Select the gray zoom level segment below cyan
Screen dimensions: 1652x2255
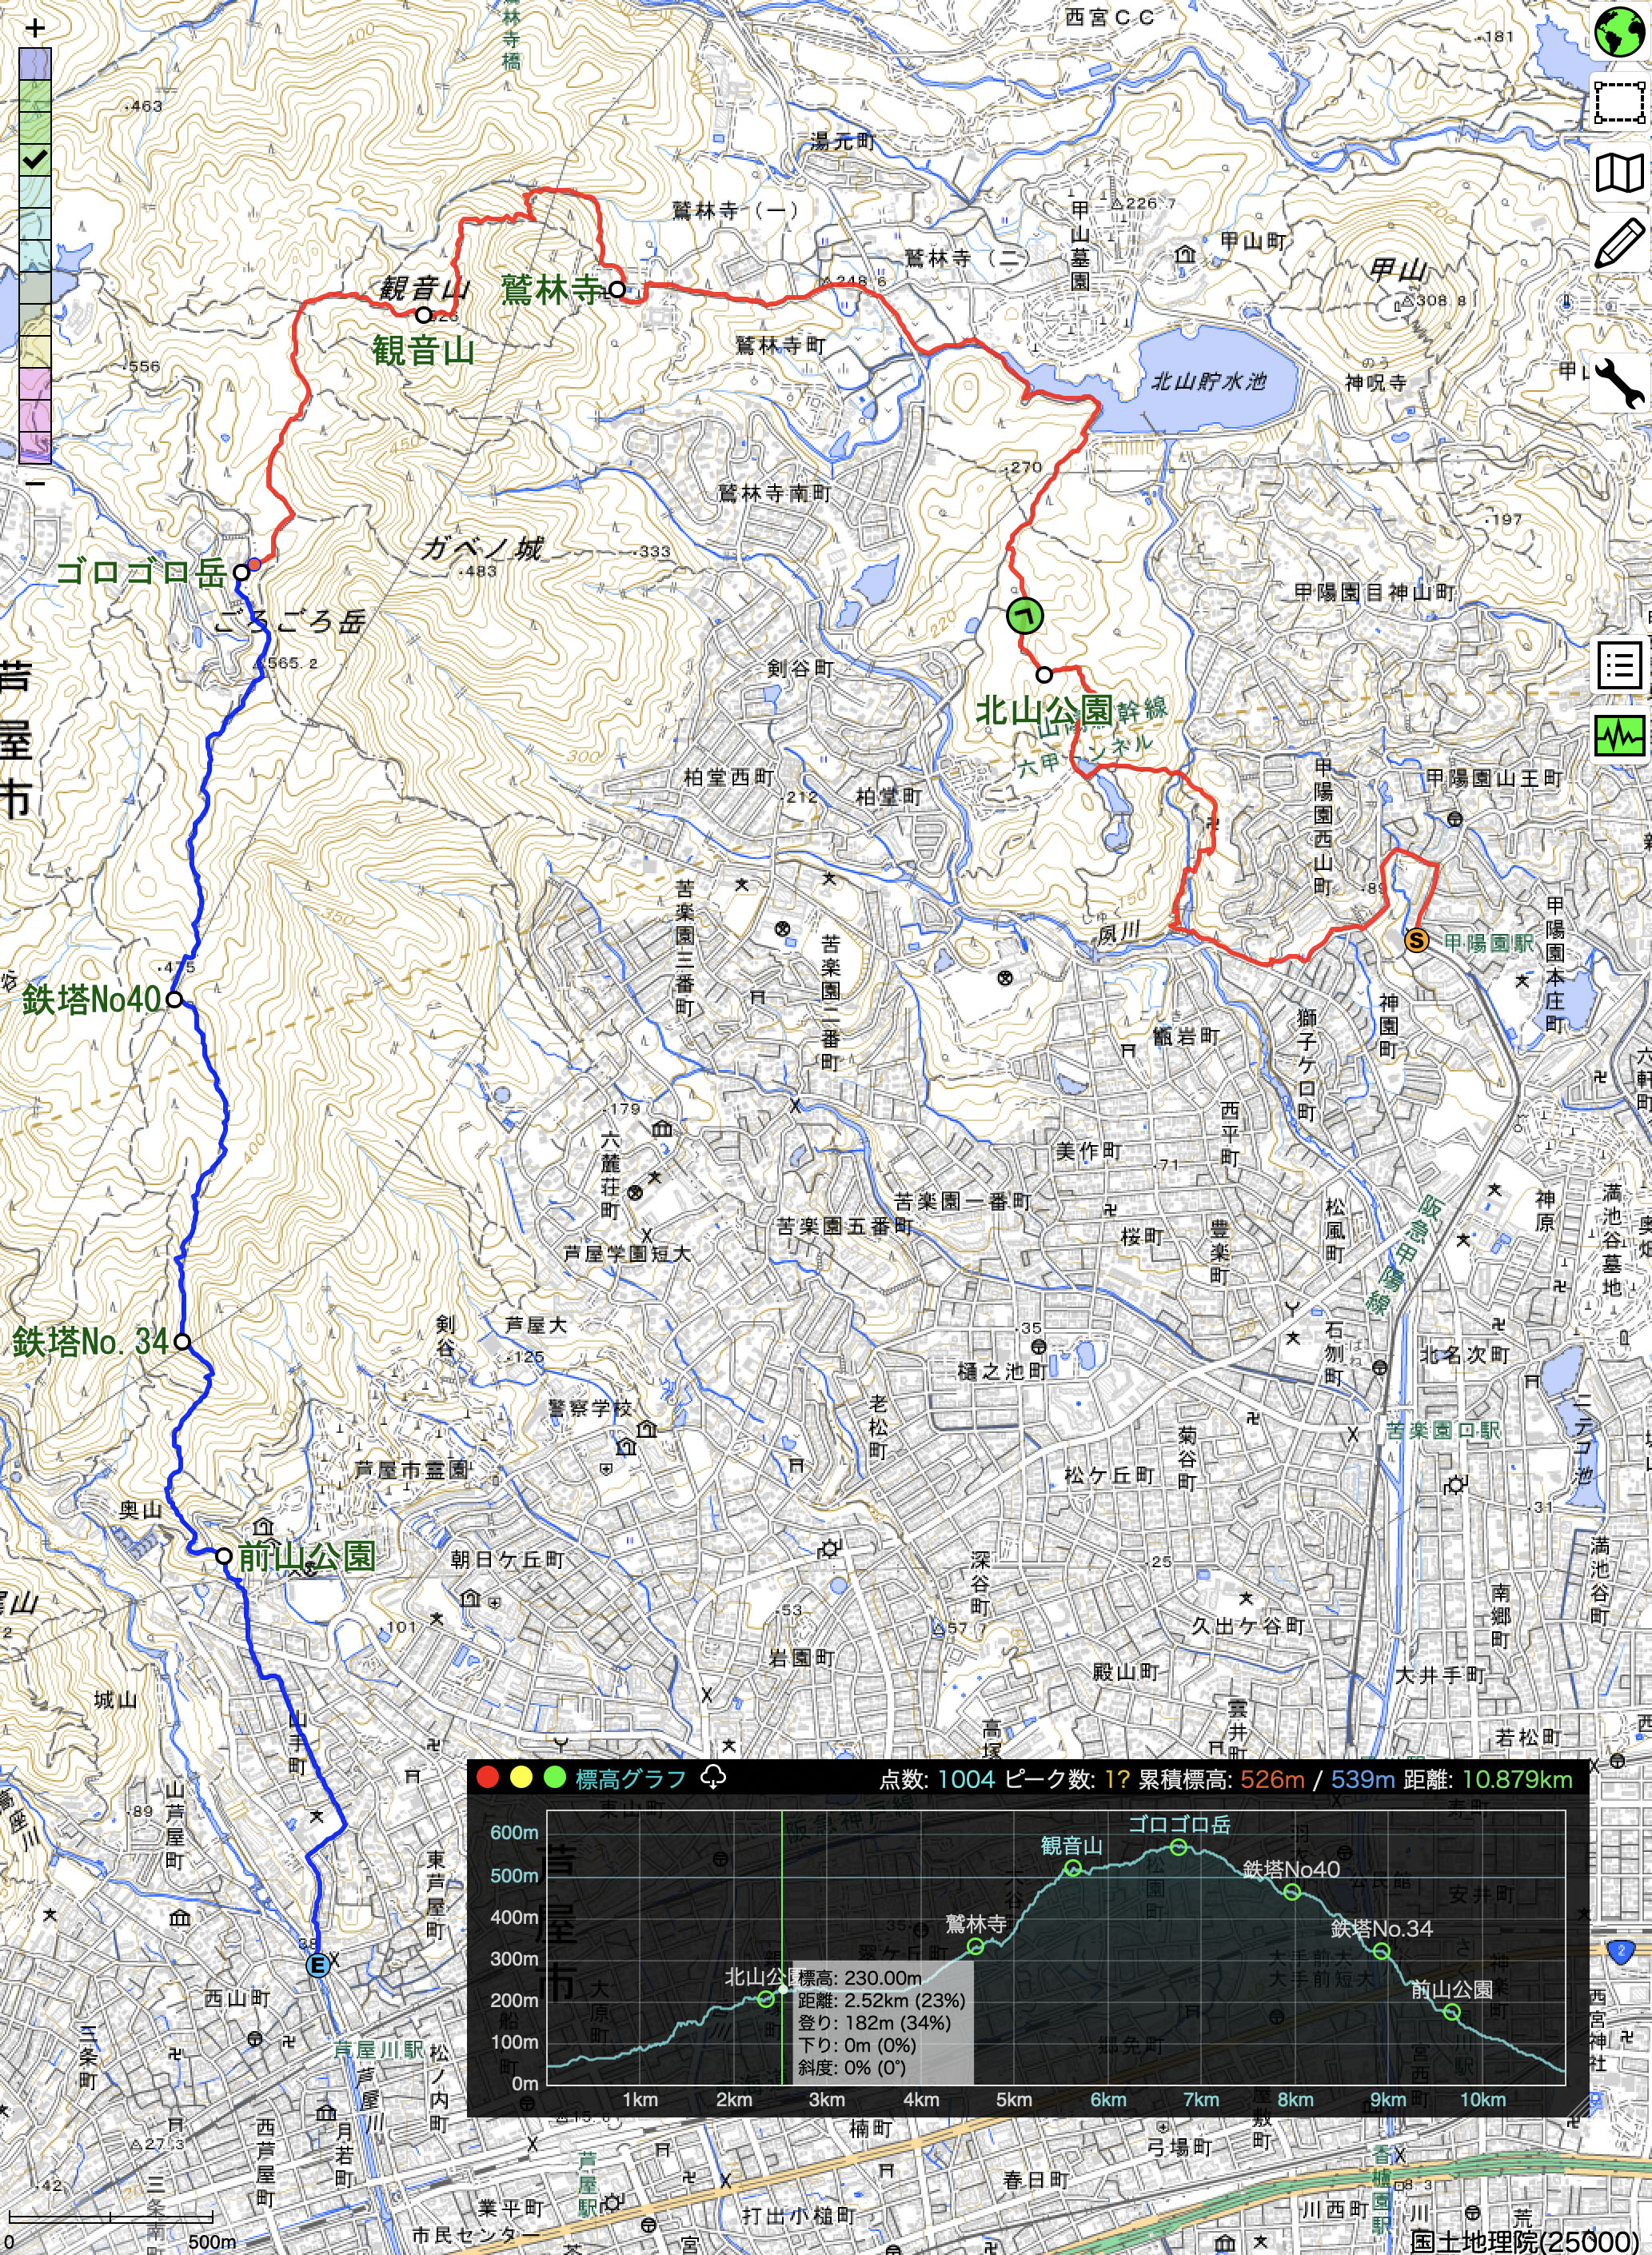click(35, 286)
